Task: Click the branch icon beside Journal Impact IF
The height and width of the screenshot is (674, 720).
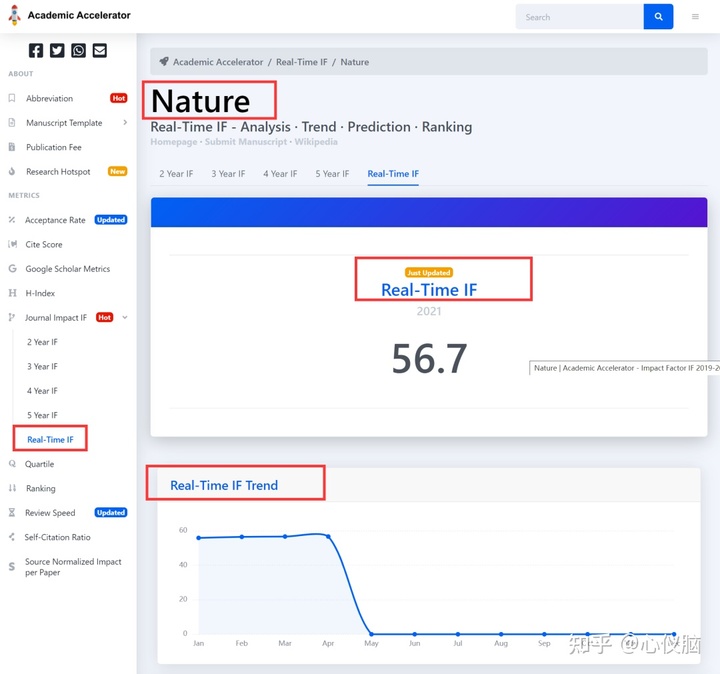Action: tap(12, 317)
